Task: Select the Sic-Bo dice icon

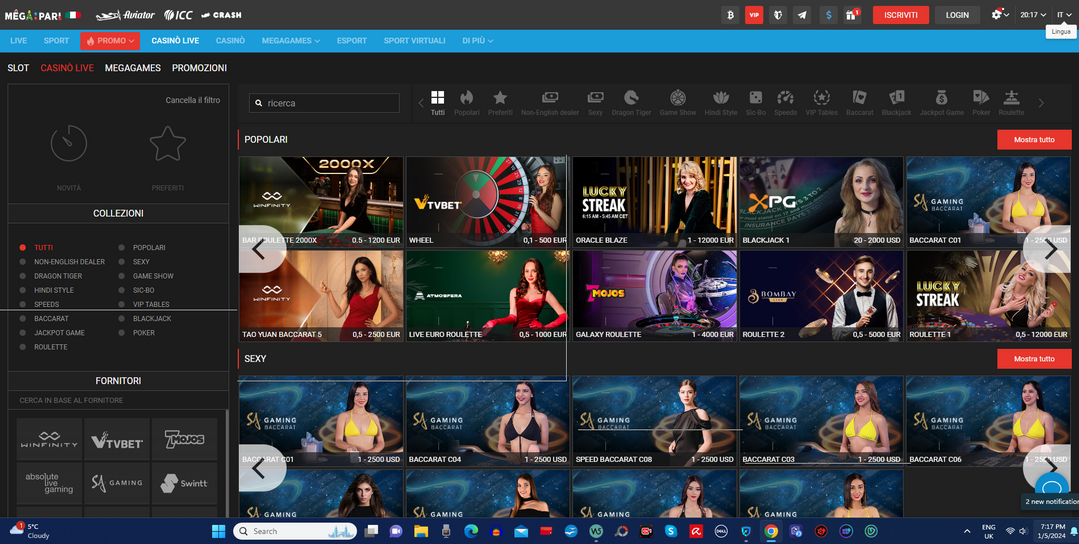Action: click(x=756, y=103)
